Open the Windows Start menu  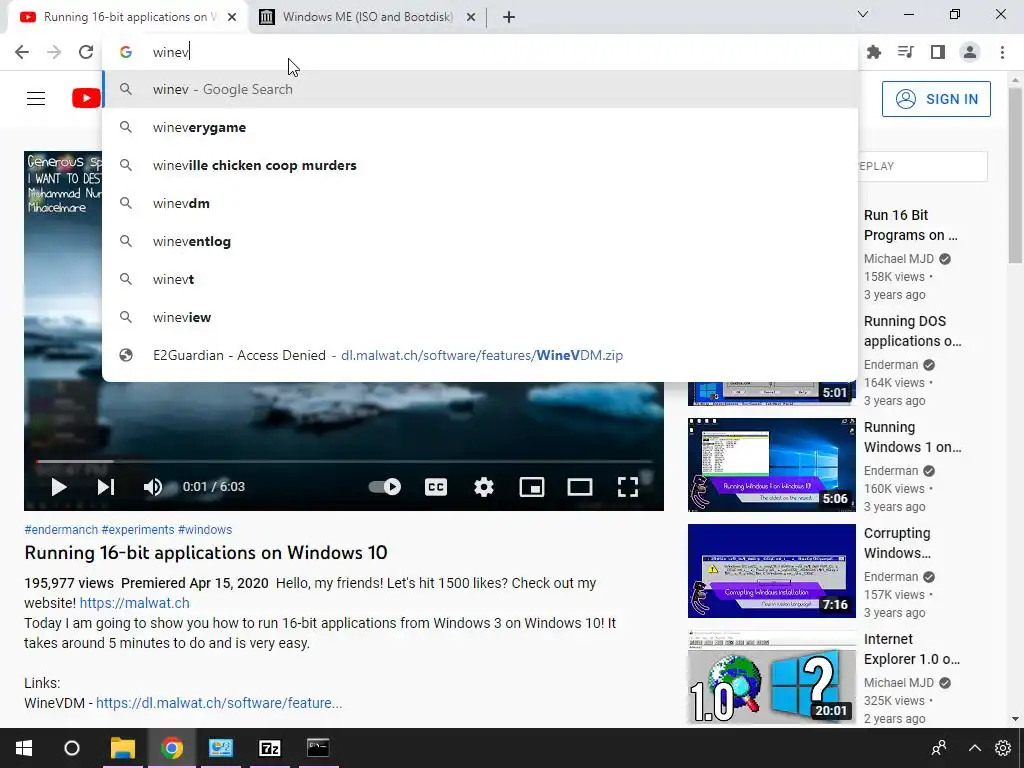pos(24,748)
